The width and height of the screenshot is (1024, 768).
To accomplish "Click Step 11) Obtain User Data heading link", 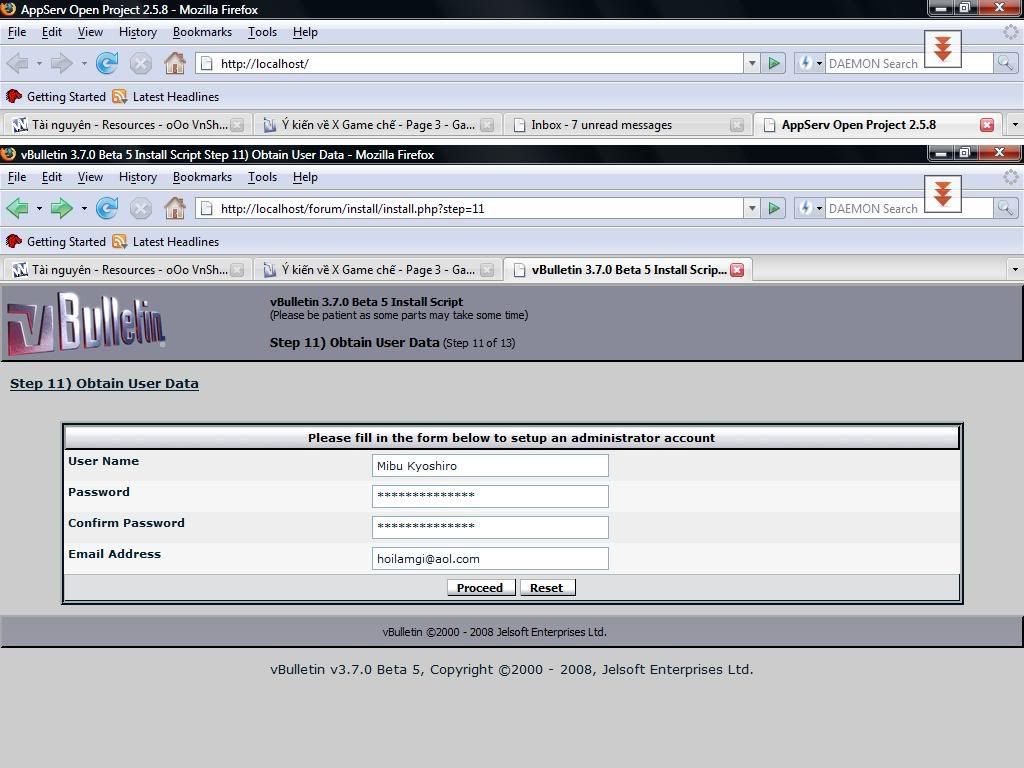I will point(104,384).
